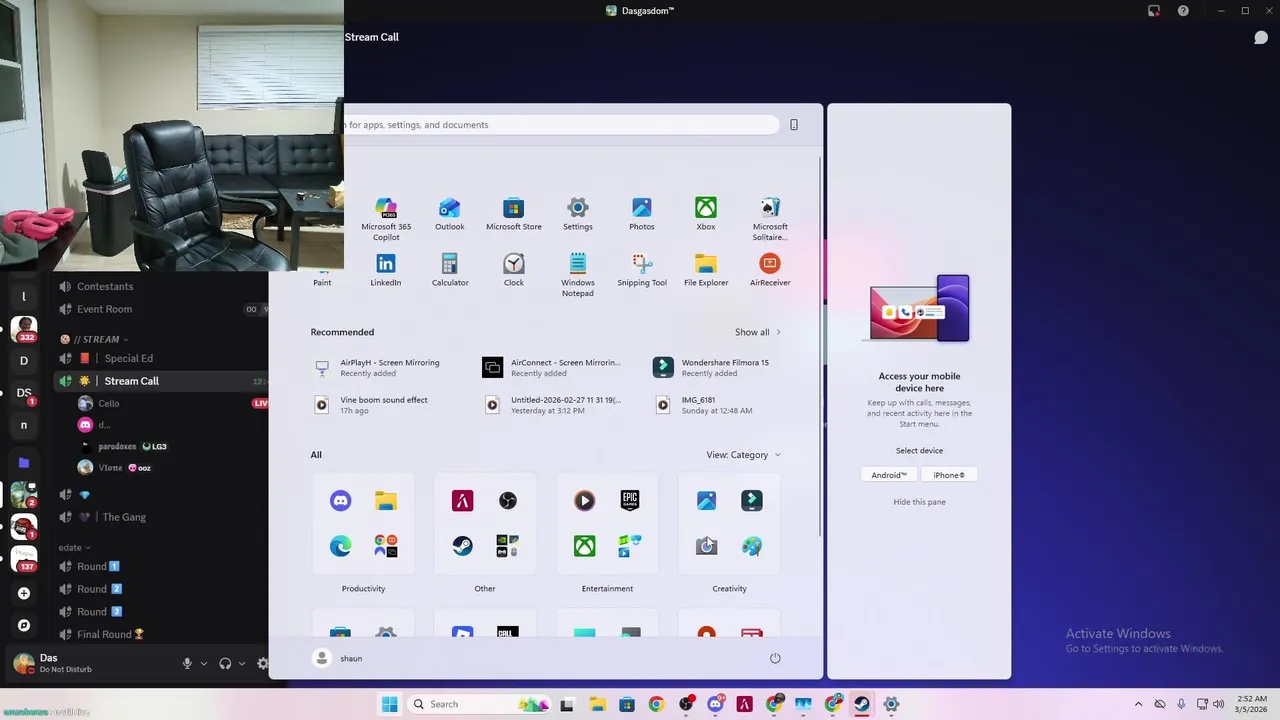Open Discord Explore servers compass icon
Screen dimensions: 1280x720
(x=24, y=625)
